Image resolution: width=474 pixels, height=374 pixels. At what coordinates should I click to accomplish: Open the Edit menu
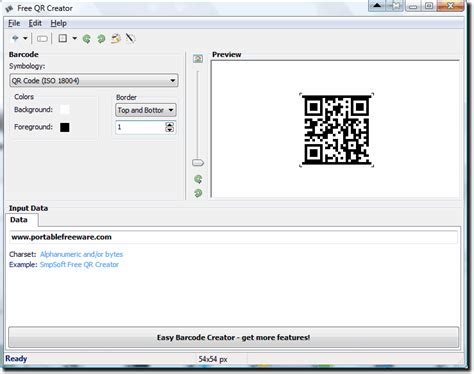coord(35,23)
